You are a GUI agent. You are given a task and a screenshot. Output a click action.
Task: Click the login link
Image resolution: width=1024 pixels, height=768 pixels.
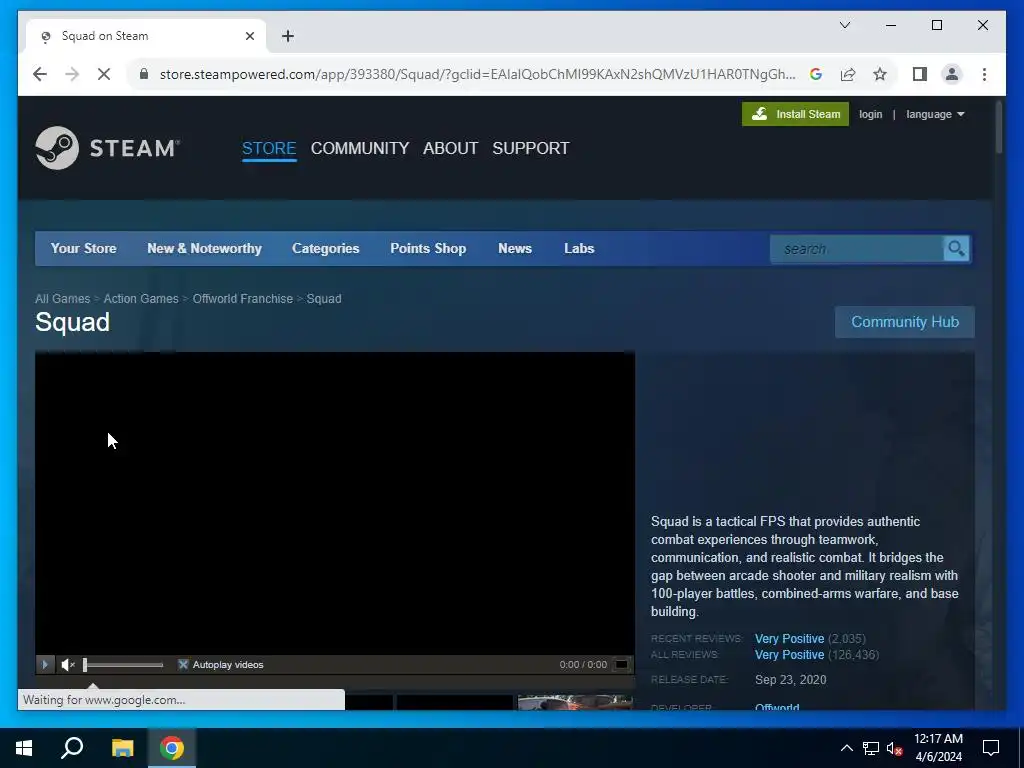pyautogui.click(x=871, y=114)
